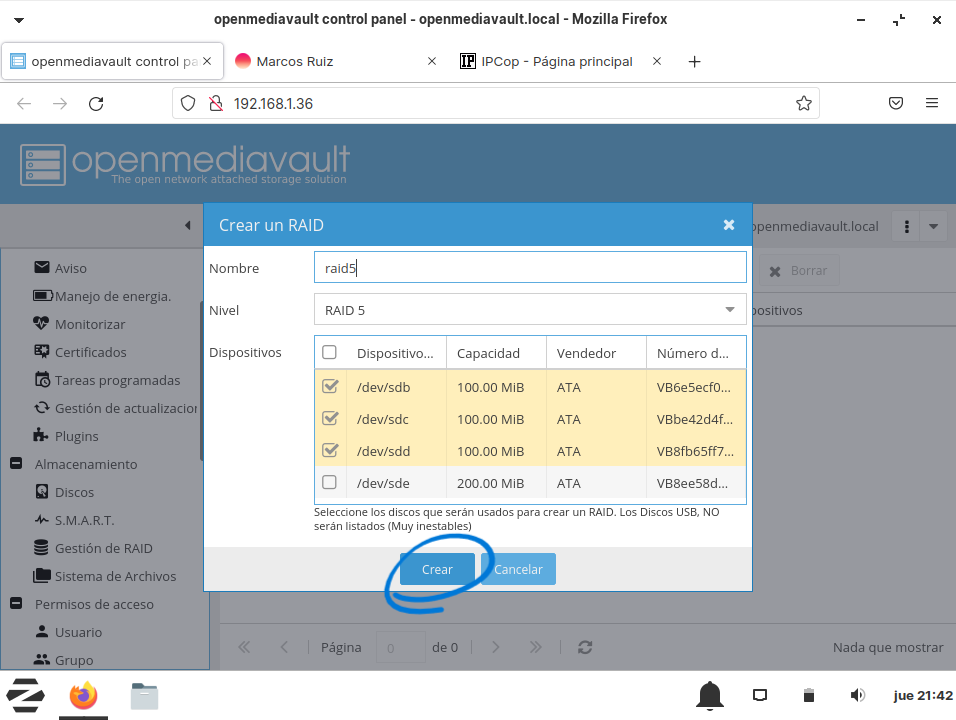Select Gestión de RAID sidebar entry

[103, 548]
